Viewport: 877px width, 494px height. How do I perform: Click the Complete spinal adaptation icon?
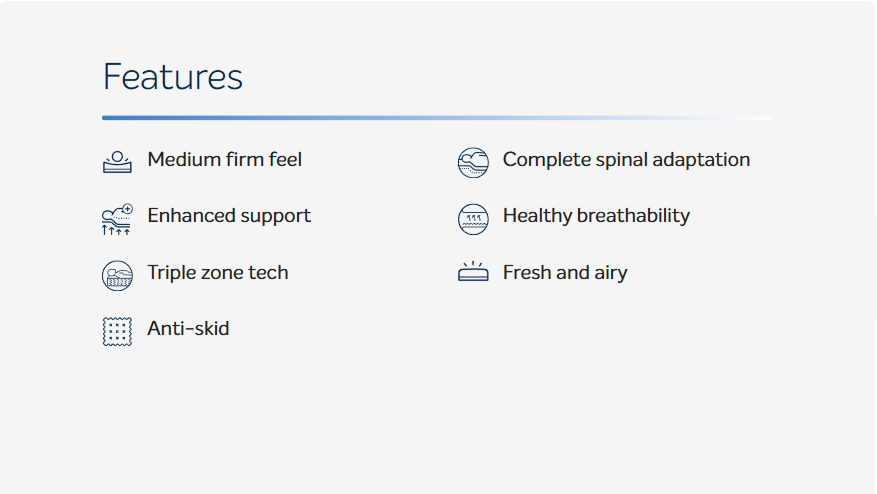473,163
